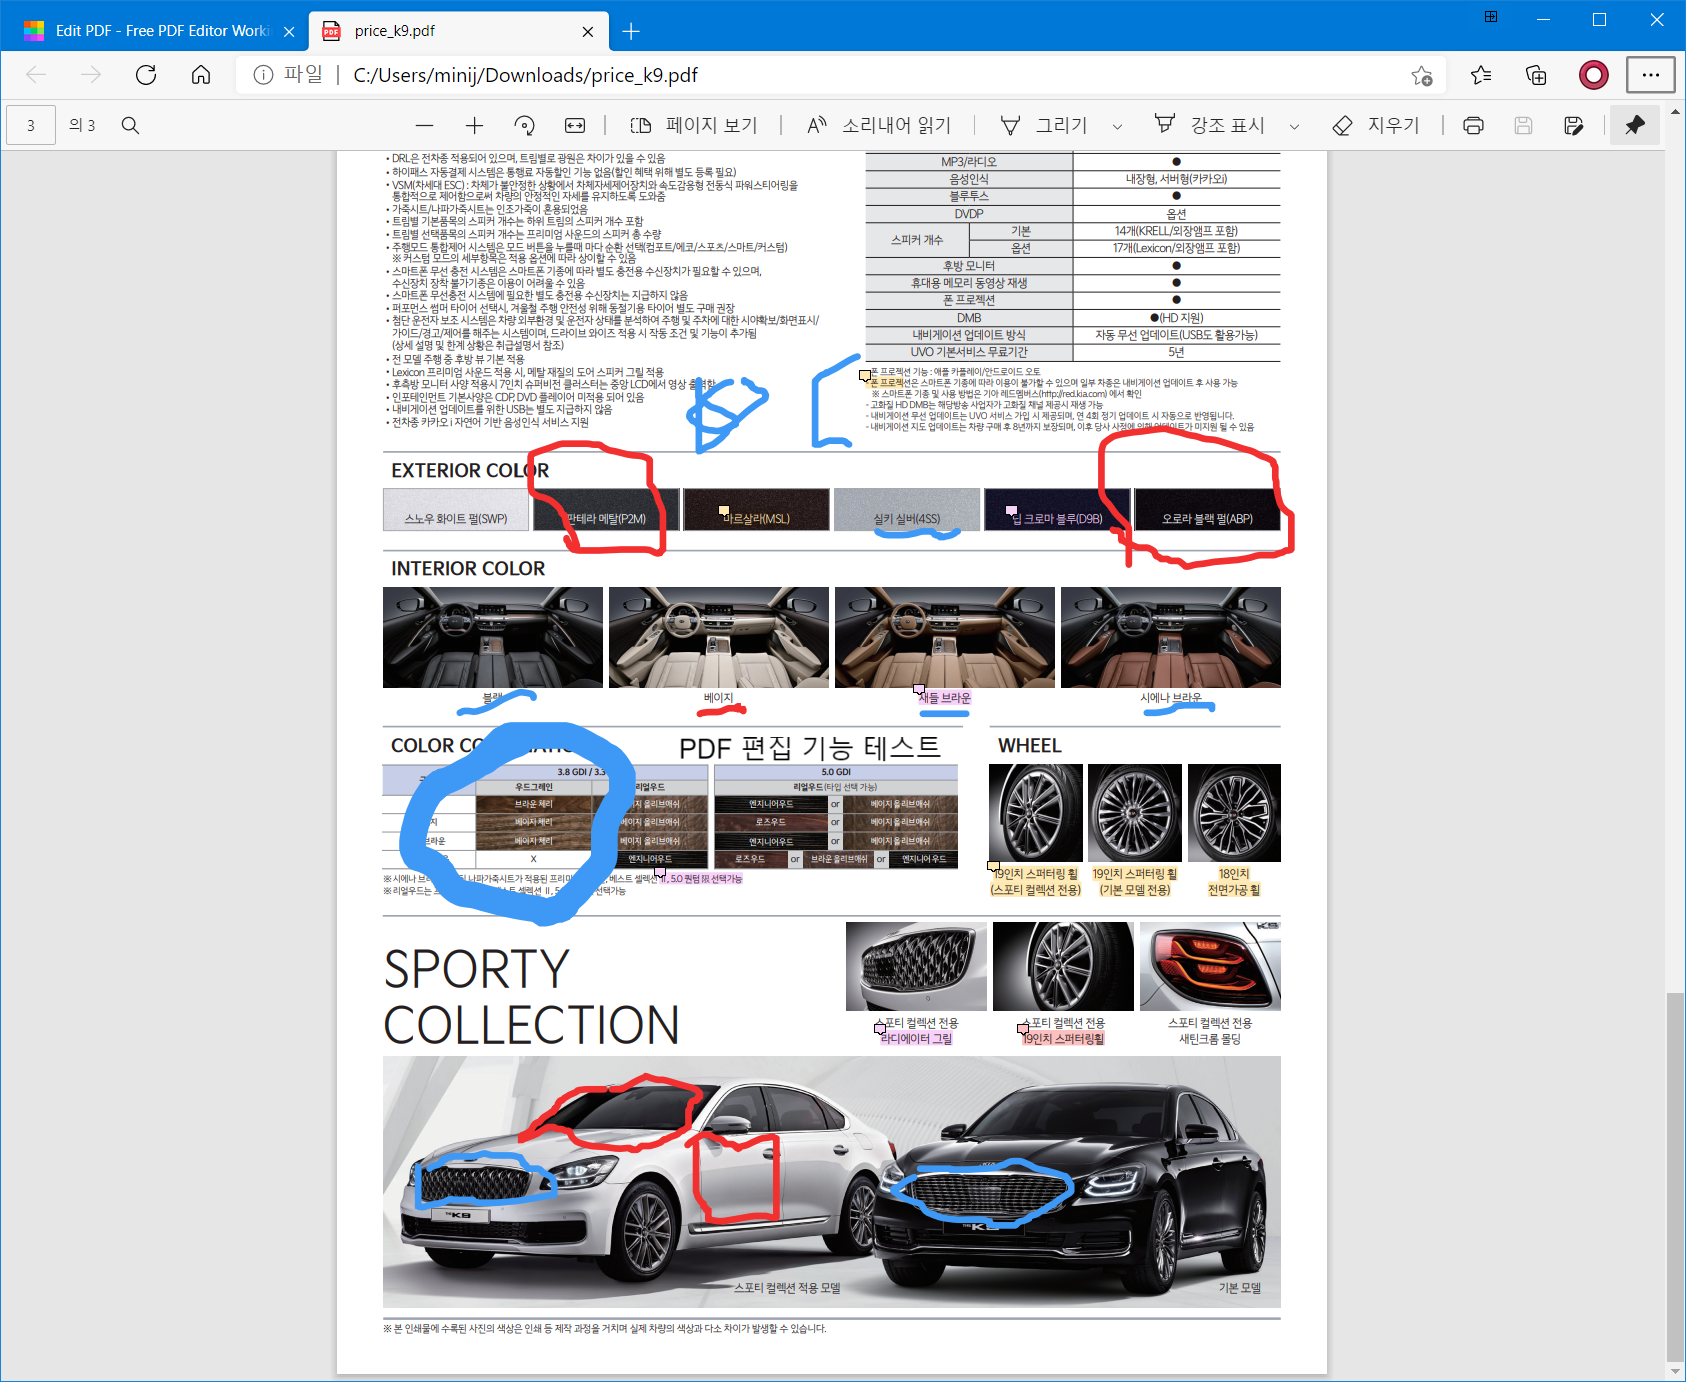Click the tab actions icon in title bar

pyautogui.click(x=1491, y=17)
